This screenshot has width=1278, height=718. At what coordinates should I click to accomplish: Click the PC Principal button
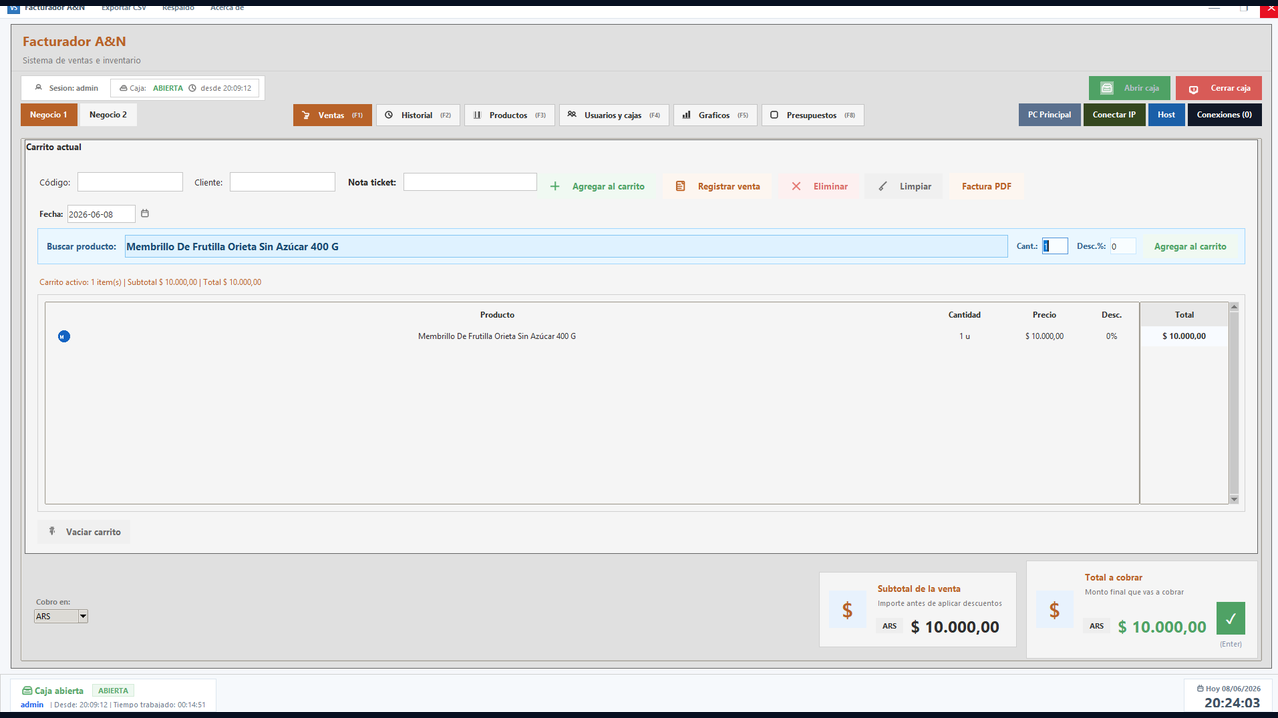coord(1050,115)
